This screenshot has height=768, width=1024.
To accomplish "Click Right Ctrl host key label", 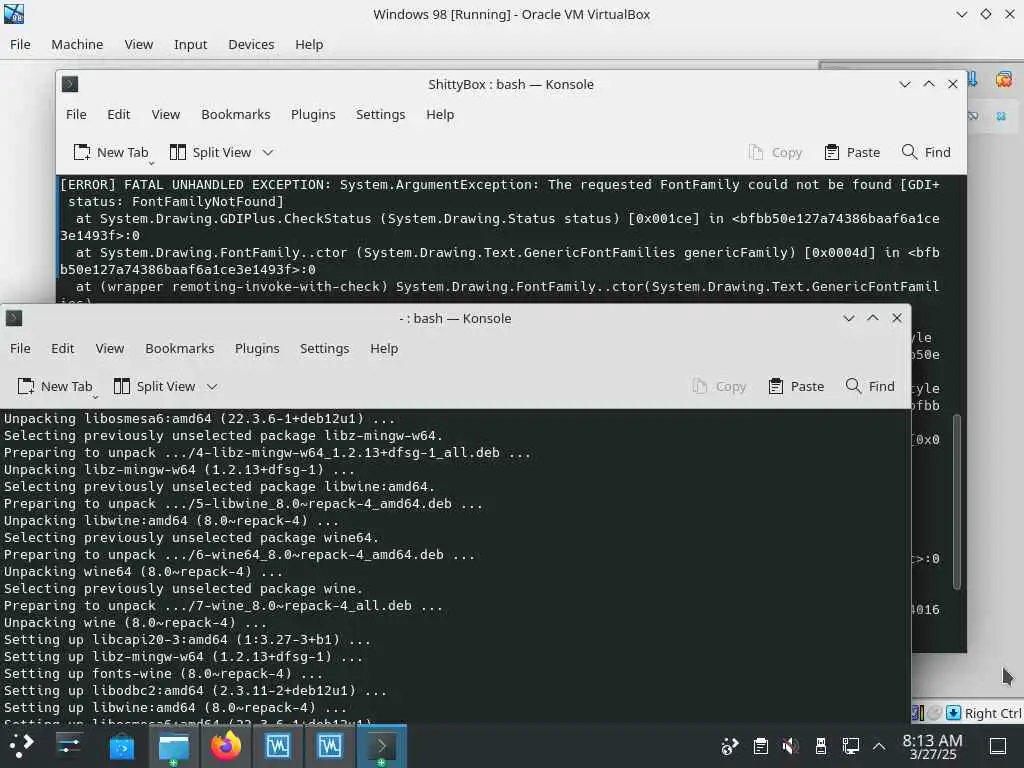I will (993, 713).
